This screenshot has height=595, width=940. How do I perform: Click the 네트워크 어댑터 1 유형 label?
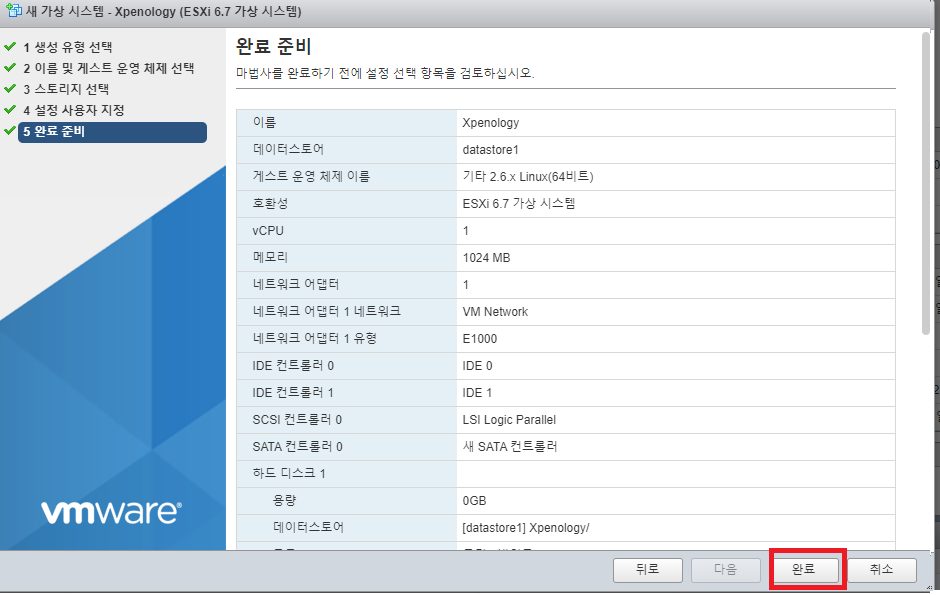click(x=315, y=339)
